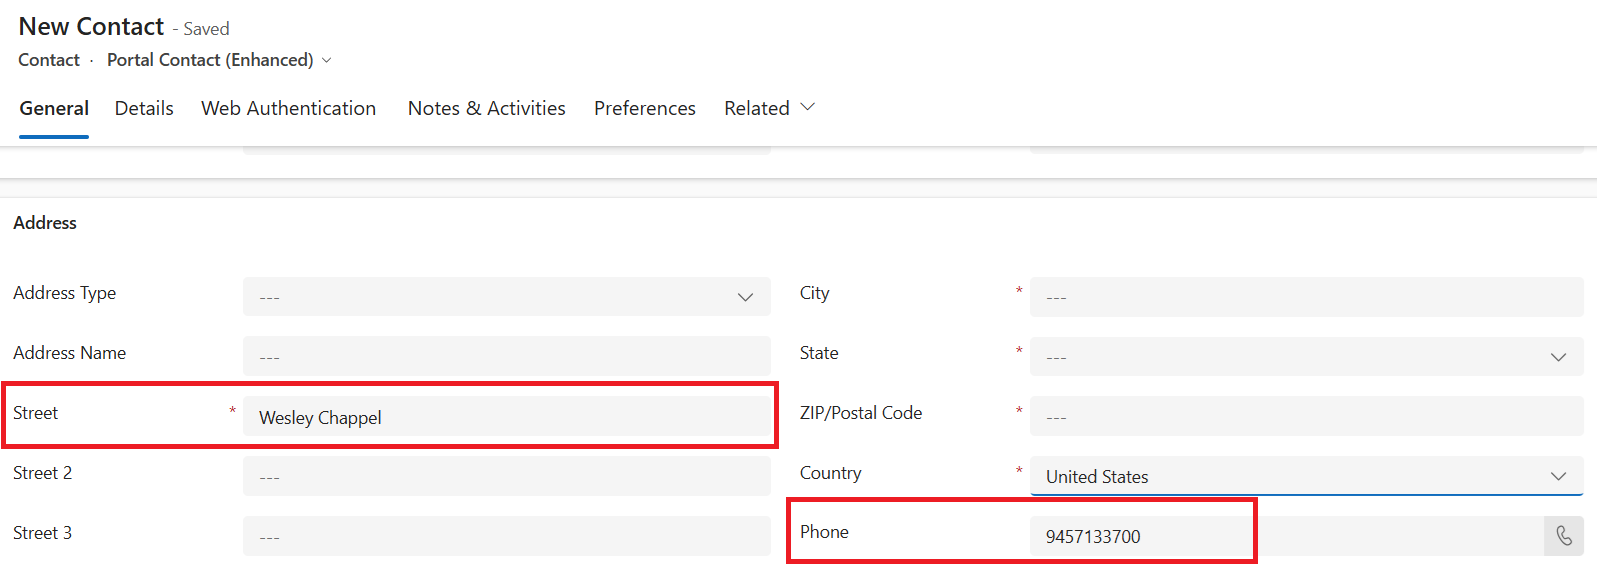Select the Preferences tab

coord(644,108)
